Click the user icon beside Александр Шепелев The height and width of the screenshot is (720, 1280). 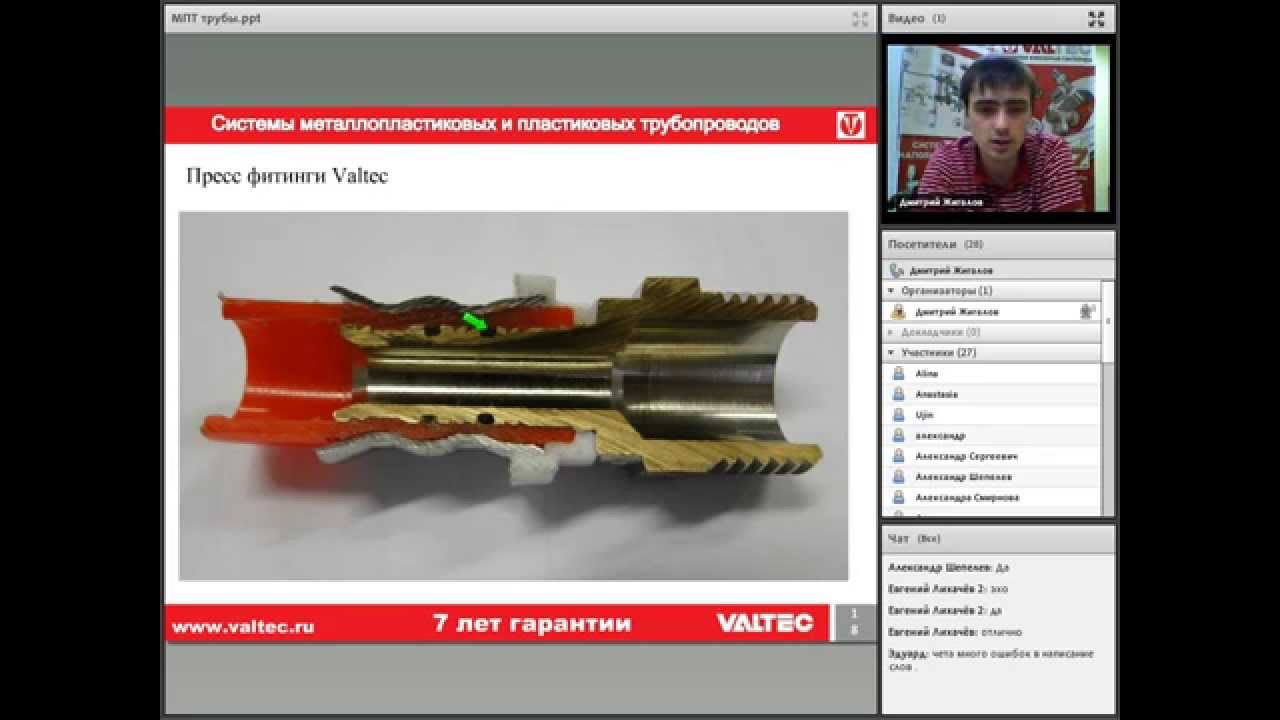(898, 477)
